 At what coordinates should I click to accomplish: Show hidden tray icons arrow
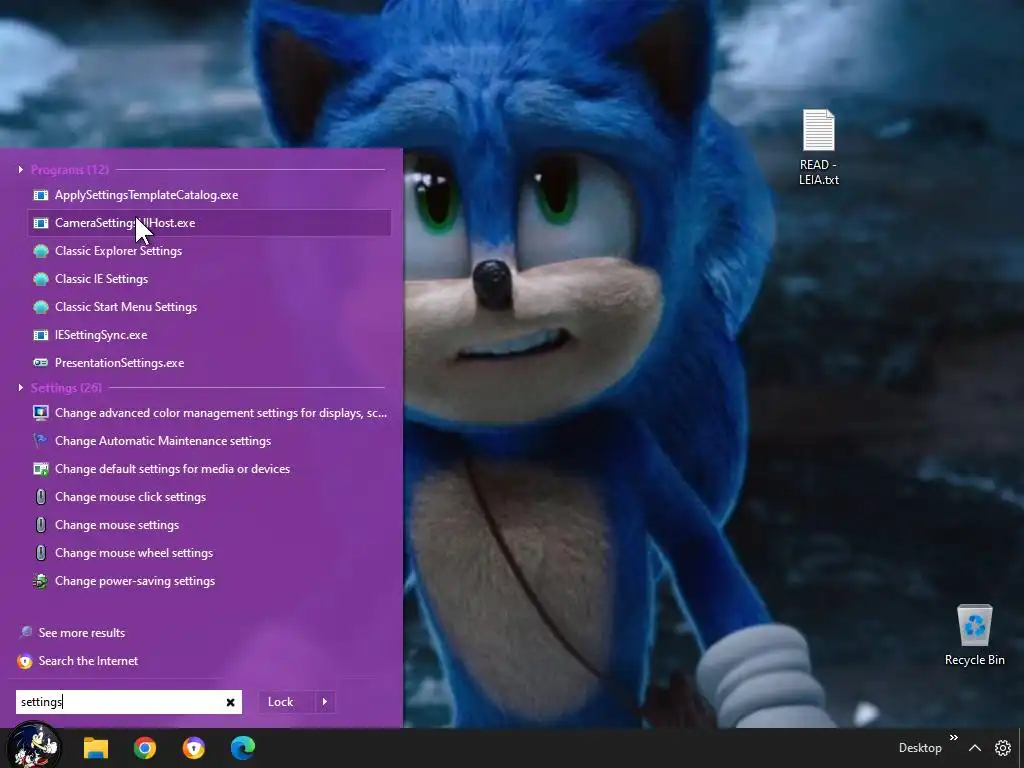click(x=975, y=748)
